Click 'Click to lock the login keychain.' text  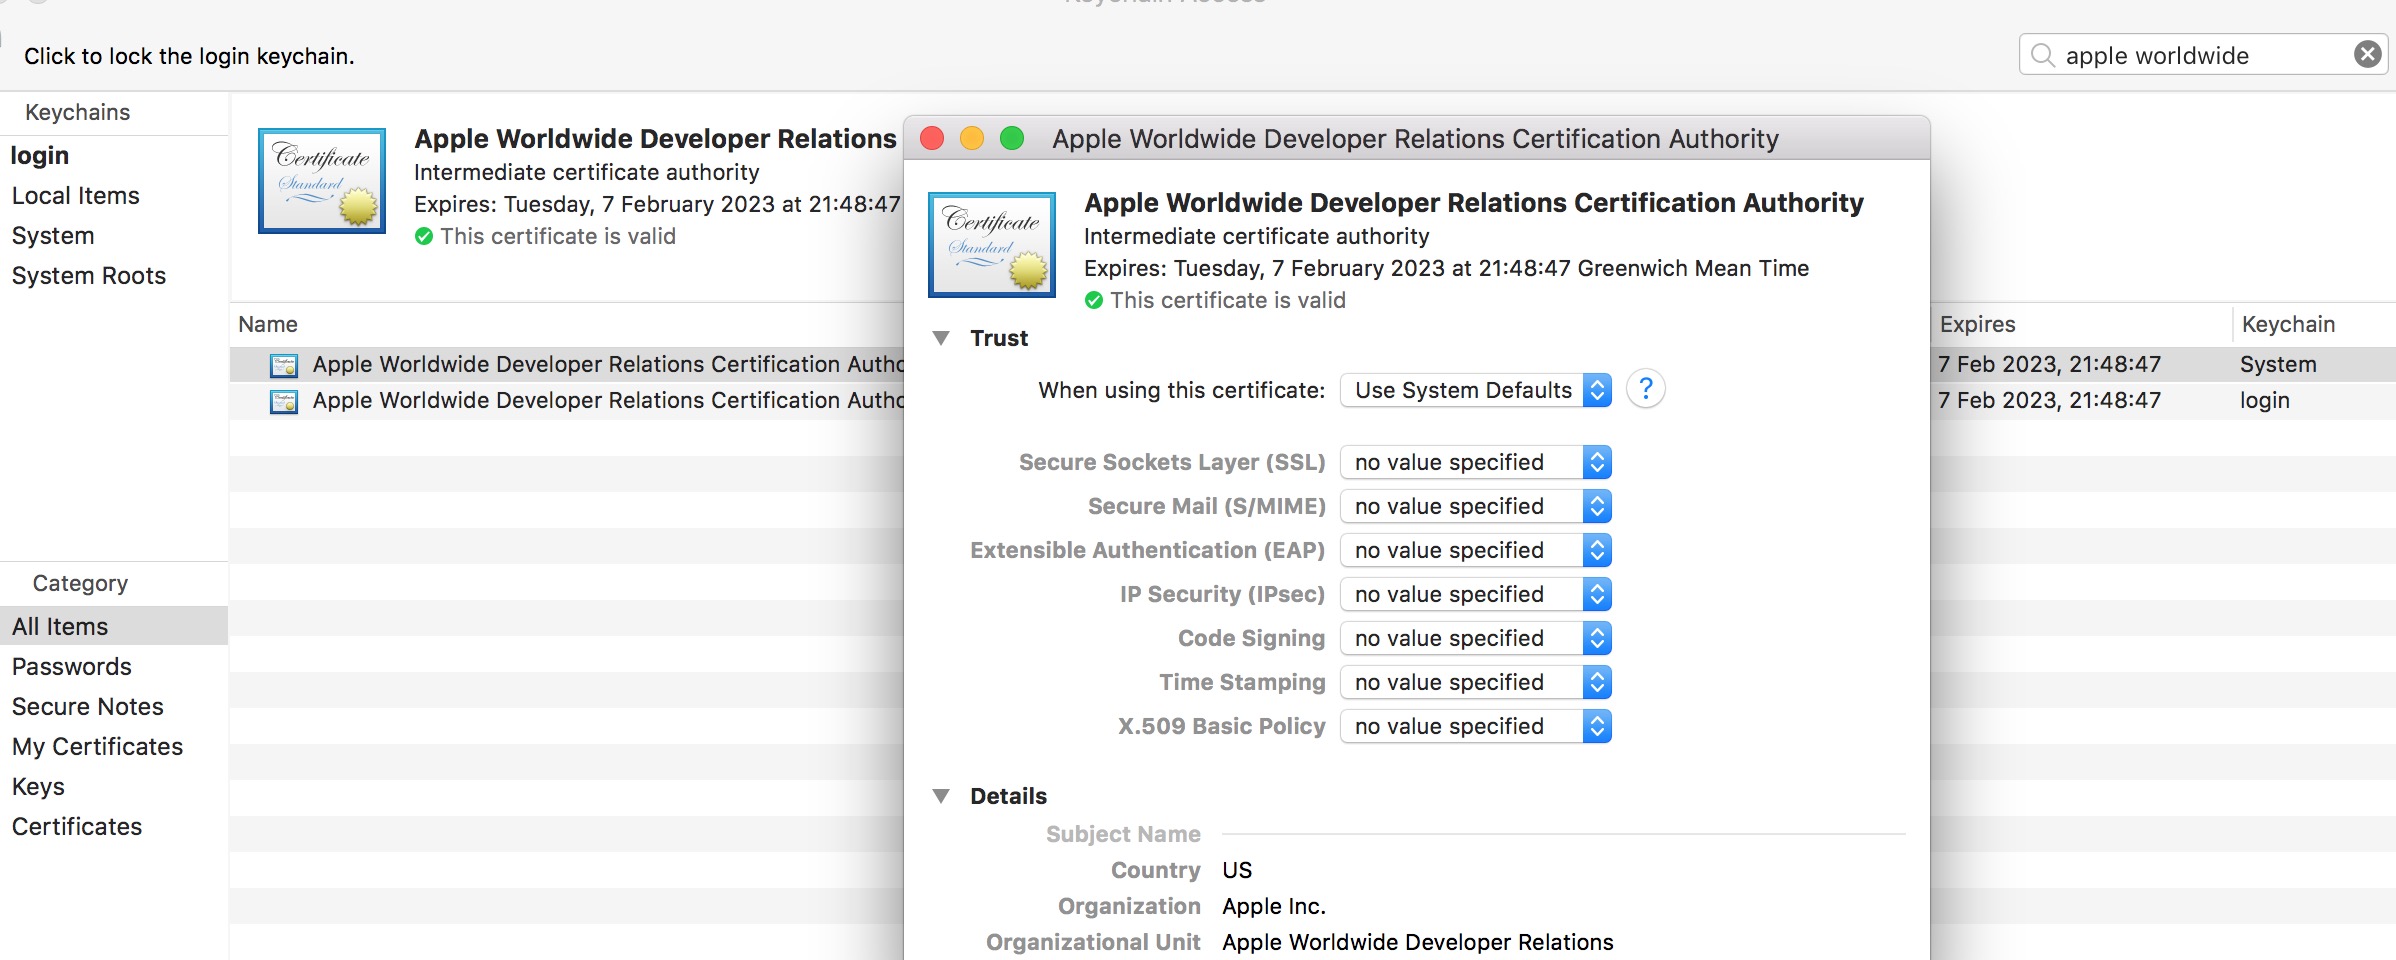click(189, 56)
